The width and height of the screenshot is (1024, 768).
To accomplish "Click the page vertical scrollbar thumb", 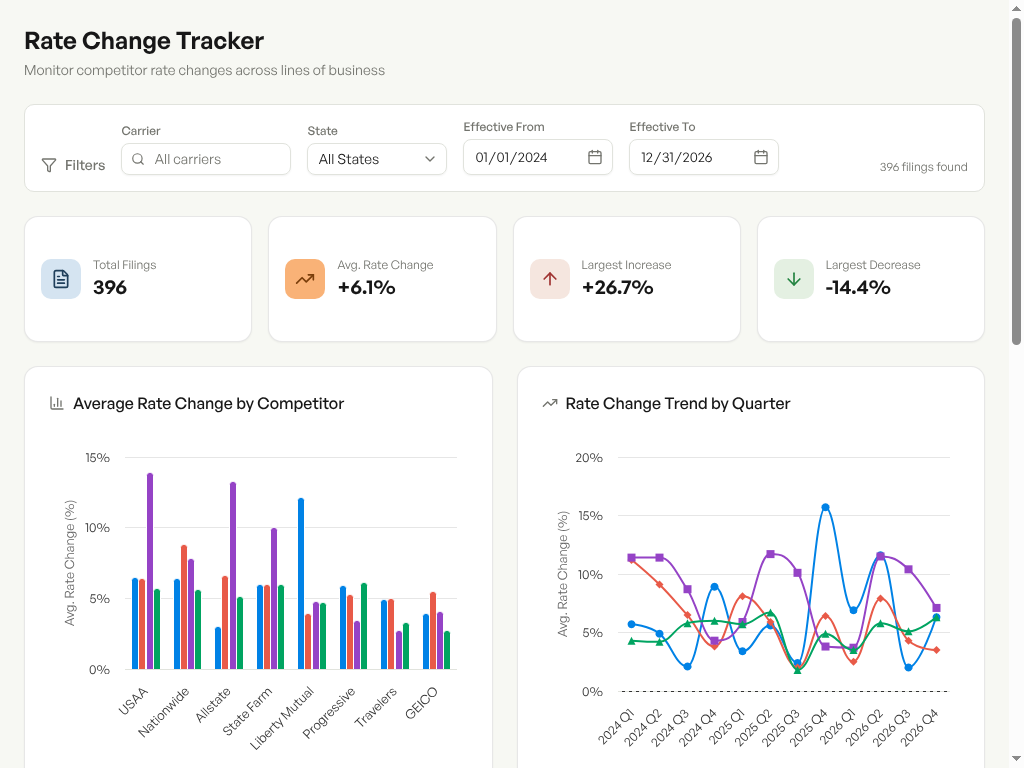I will click(x=1016, y=182).
